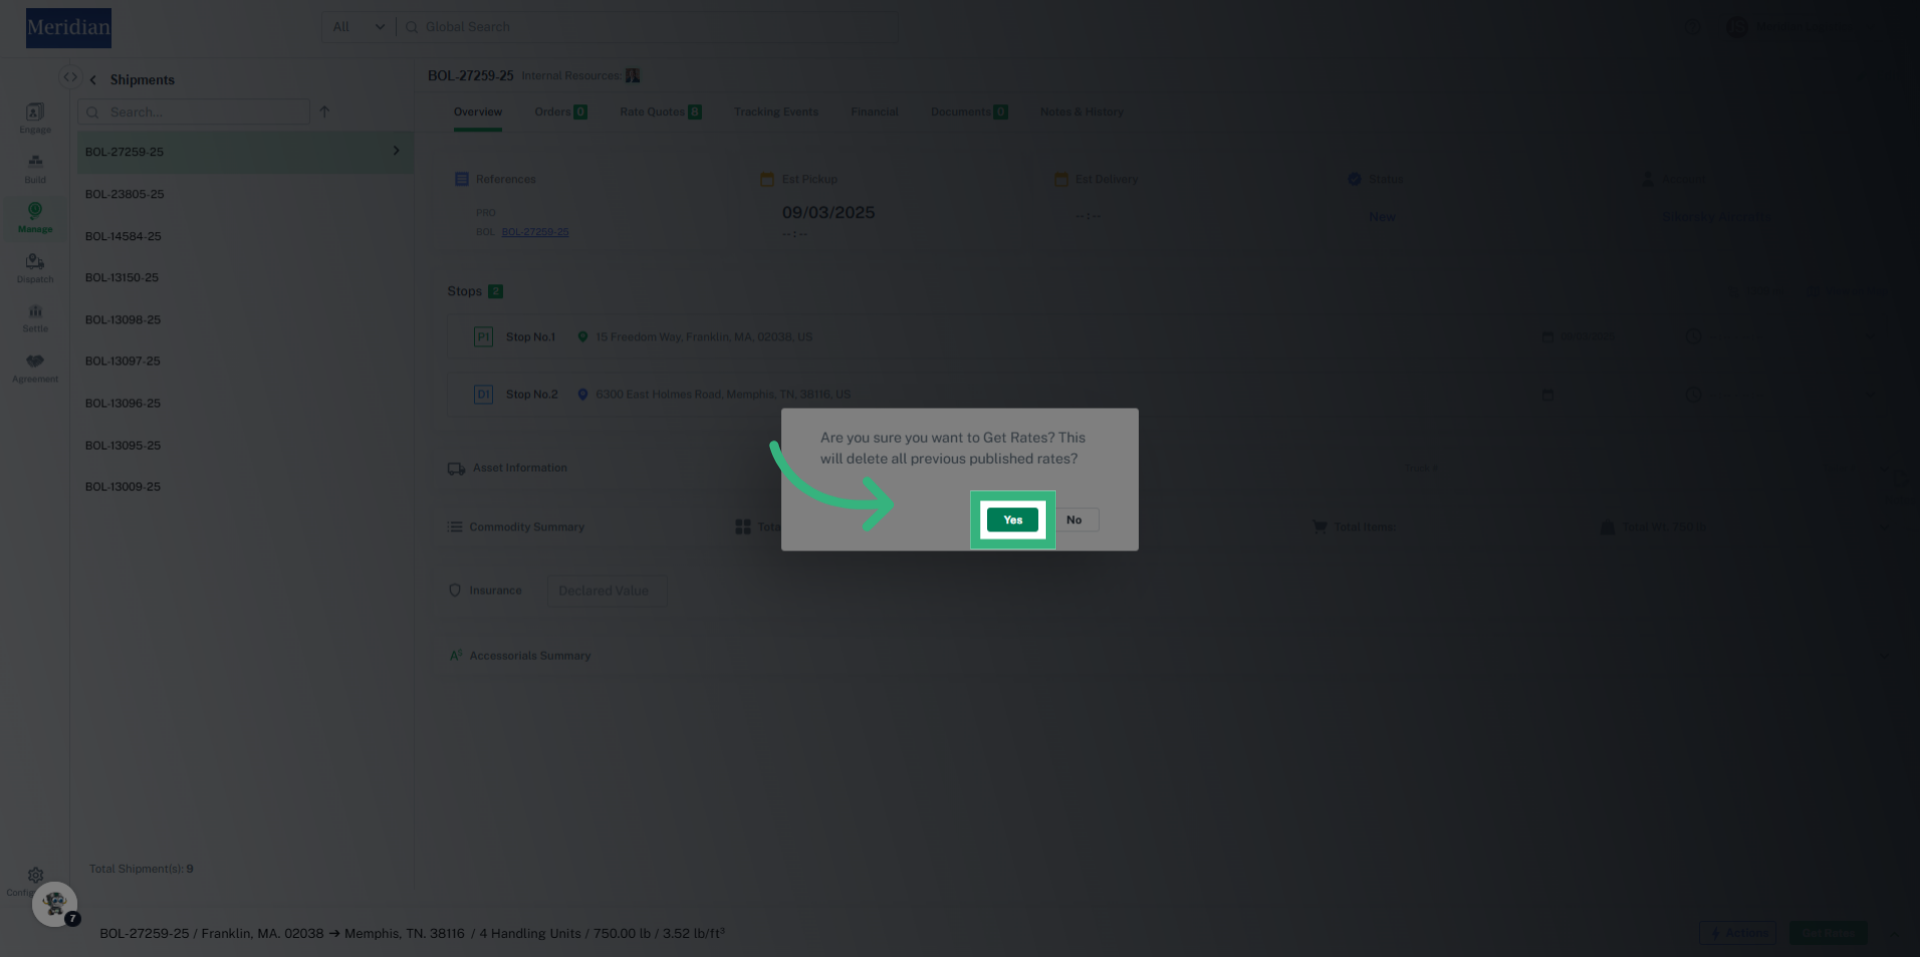The width and height of the screenshot is (1920, 957).
Task: Toggle sort order arrow beside Search
Action: 324,112
